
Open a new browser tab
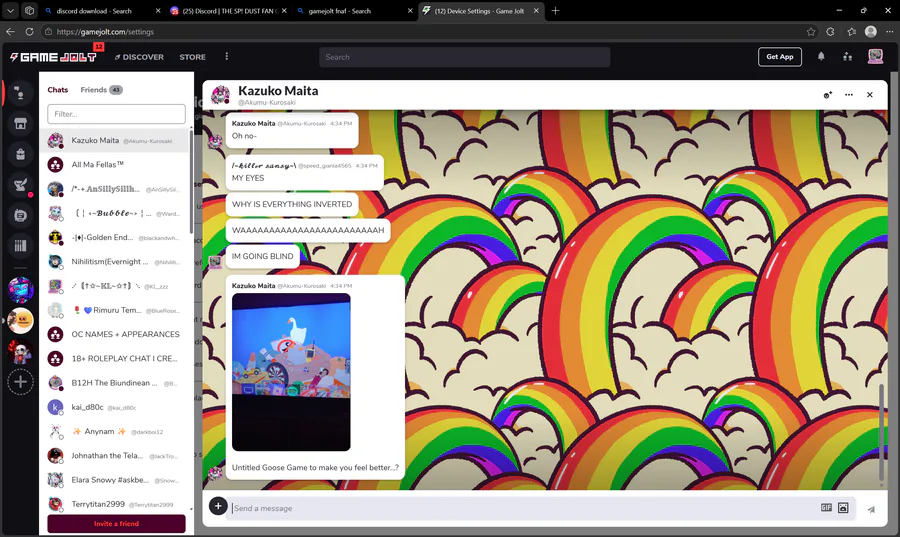pos(555,10)
